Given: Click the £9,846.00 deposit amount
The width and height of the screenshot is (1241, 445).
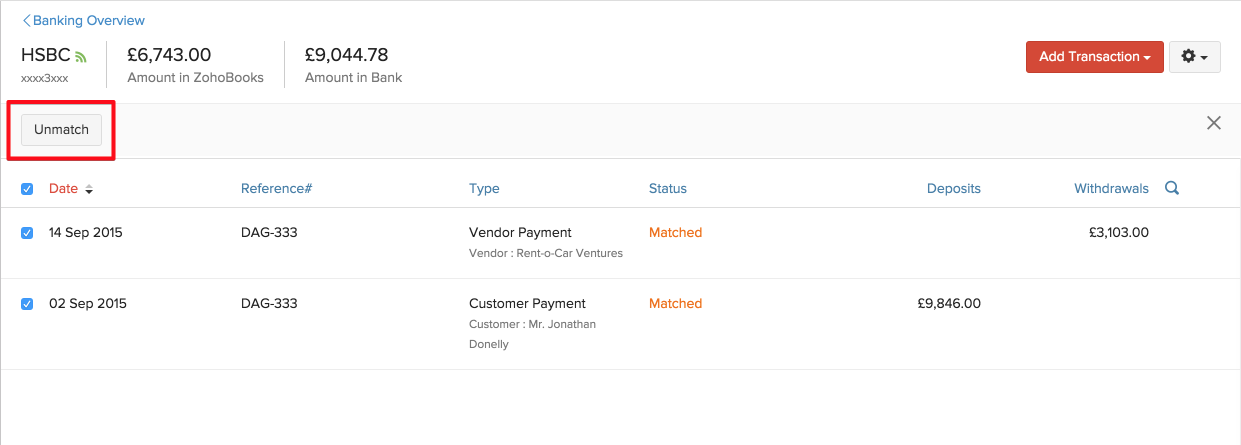Looking at the screenshot, I should 948,304.
